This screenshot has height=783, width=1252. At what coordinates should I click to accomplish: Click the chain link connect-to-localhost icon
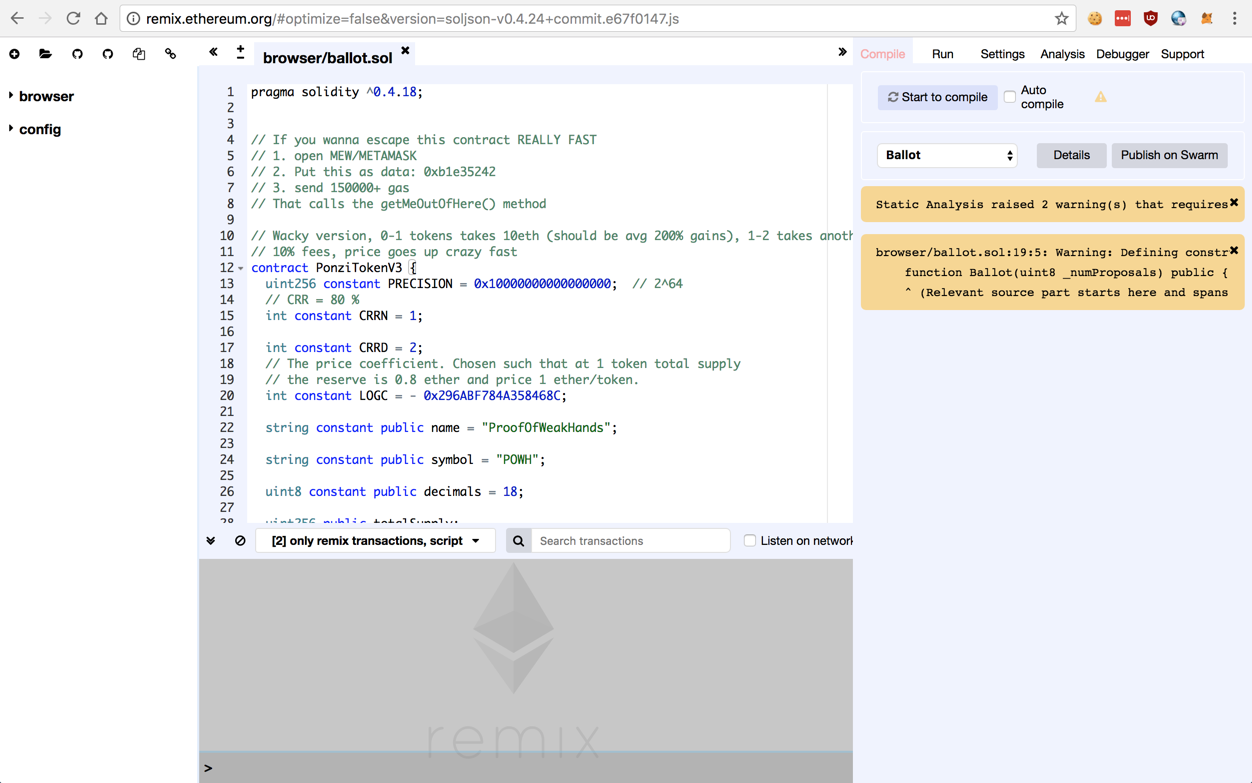click(170, 54)
